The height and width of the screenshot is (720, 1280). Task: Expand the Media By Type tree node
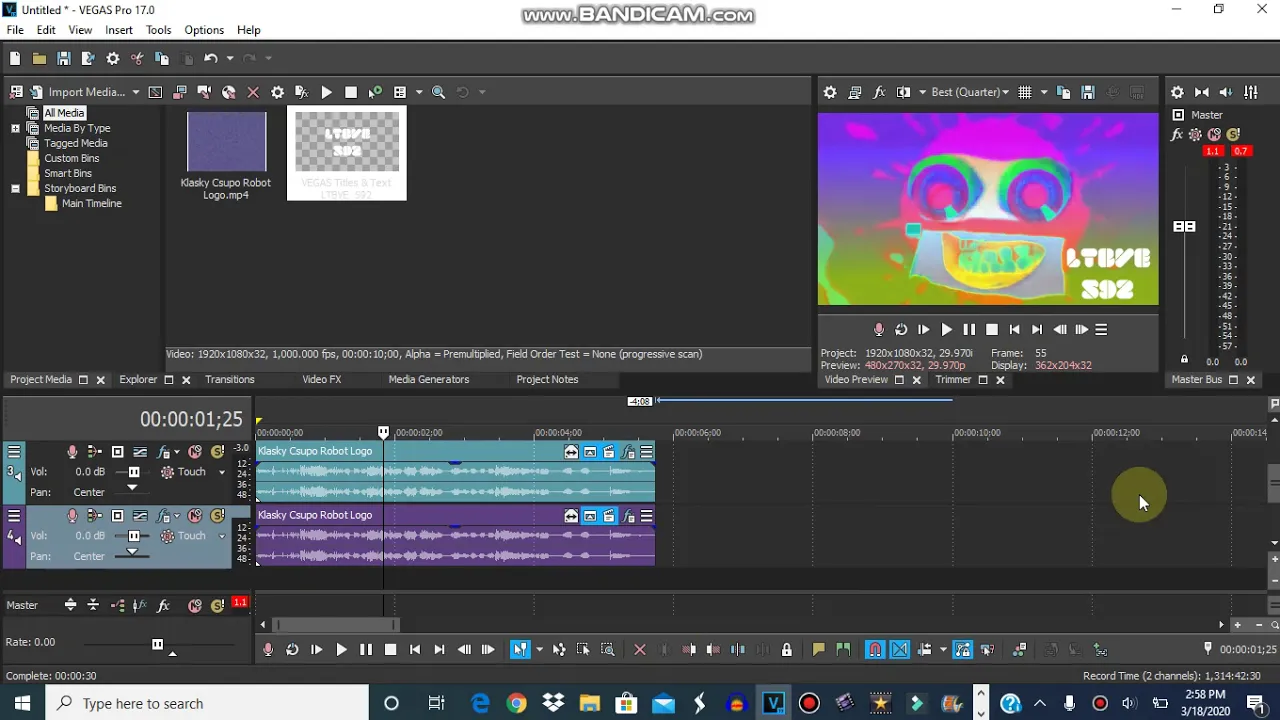coord(15,128)
